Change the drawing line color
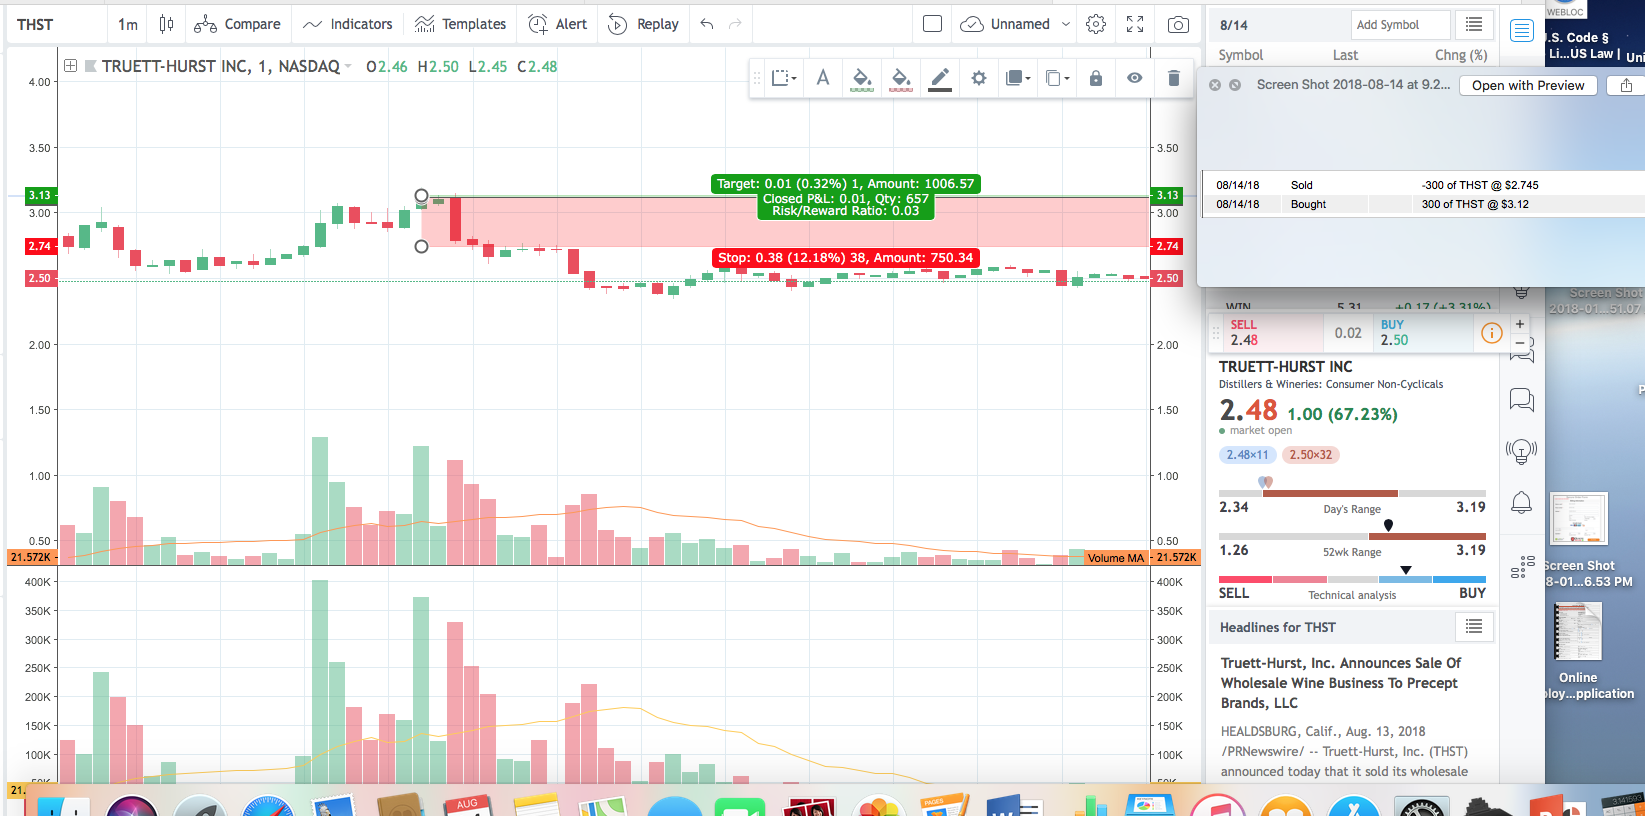The image size is (1645, 816). 940,78
